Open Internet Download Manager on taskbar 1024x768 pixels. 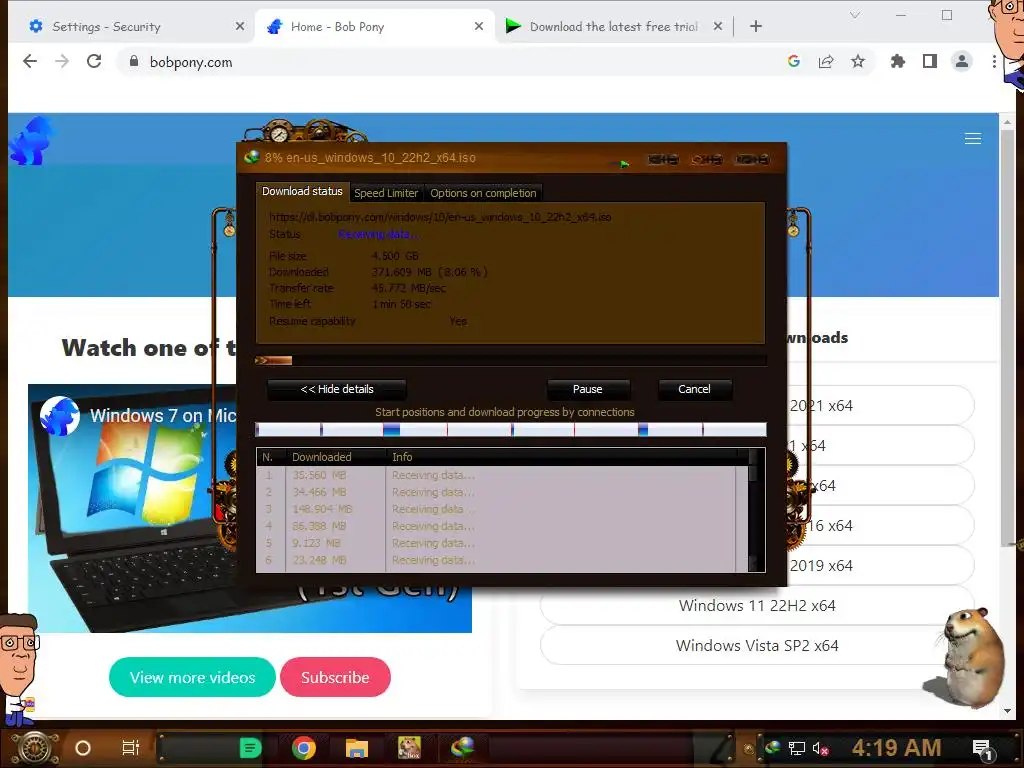click(x=462, y=748)
